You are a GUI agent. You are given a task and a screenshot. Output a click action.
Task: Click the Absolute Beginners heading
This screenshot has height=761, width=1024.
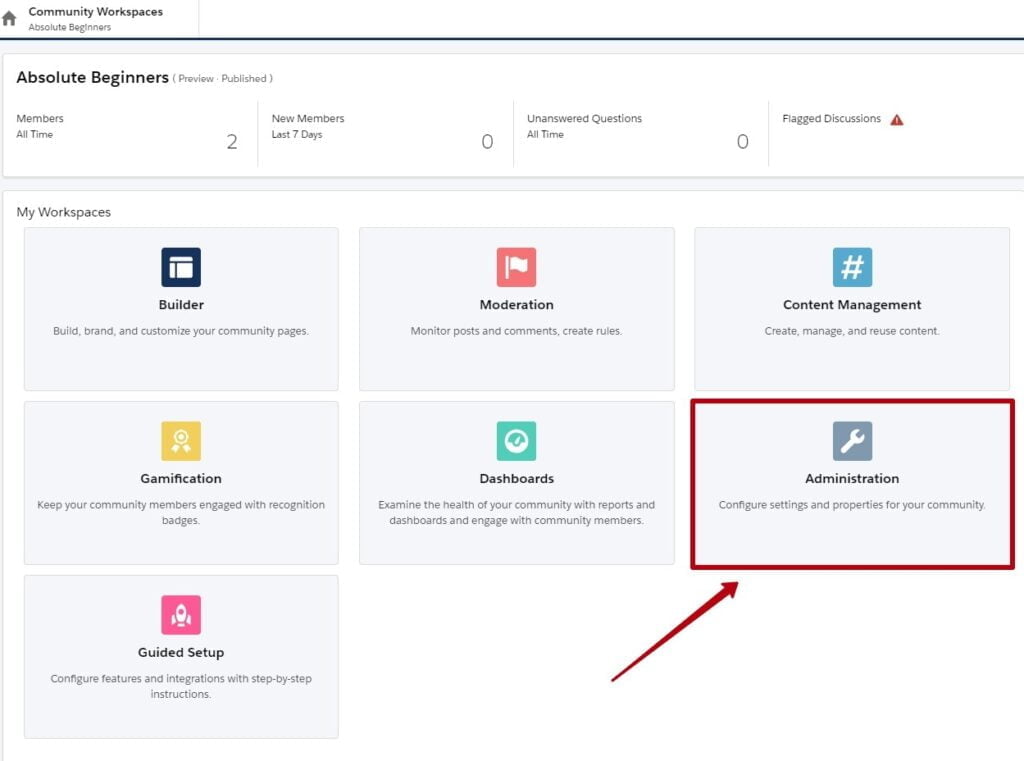pyautogui.click(x=92, y=77)
